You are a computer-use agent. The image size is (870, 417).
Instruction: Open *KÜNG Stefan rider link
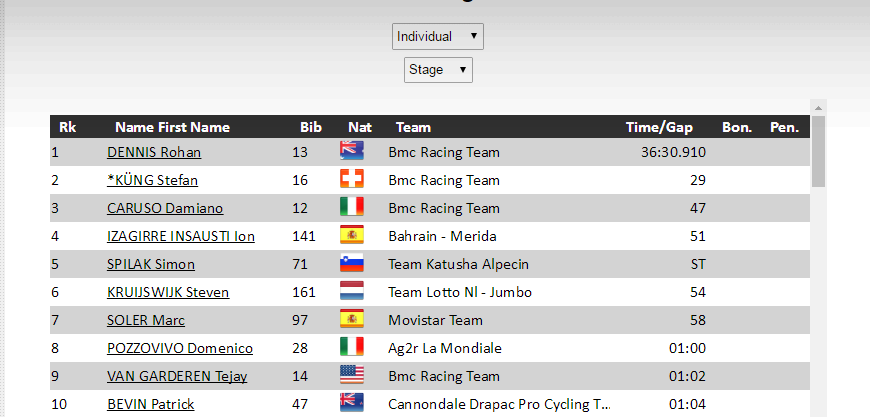[152, 180]
